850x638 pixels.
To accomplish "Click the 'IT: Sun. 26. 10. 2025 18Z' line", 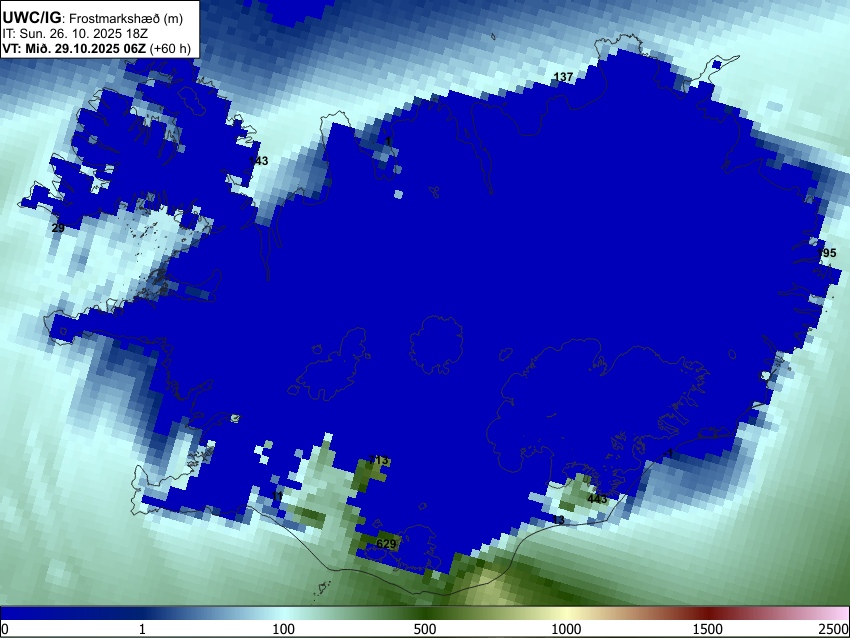I will tap(75, 34).
